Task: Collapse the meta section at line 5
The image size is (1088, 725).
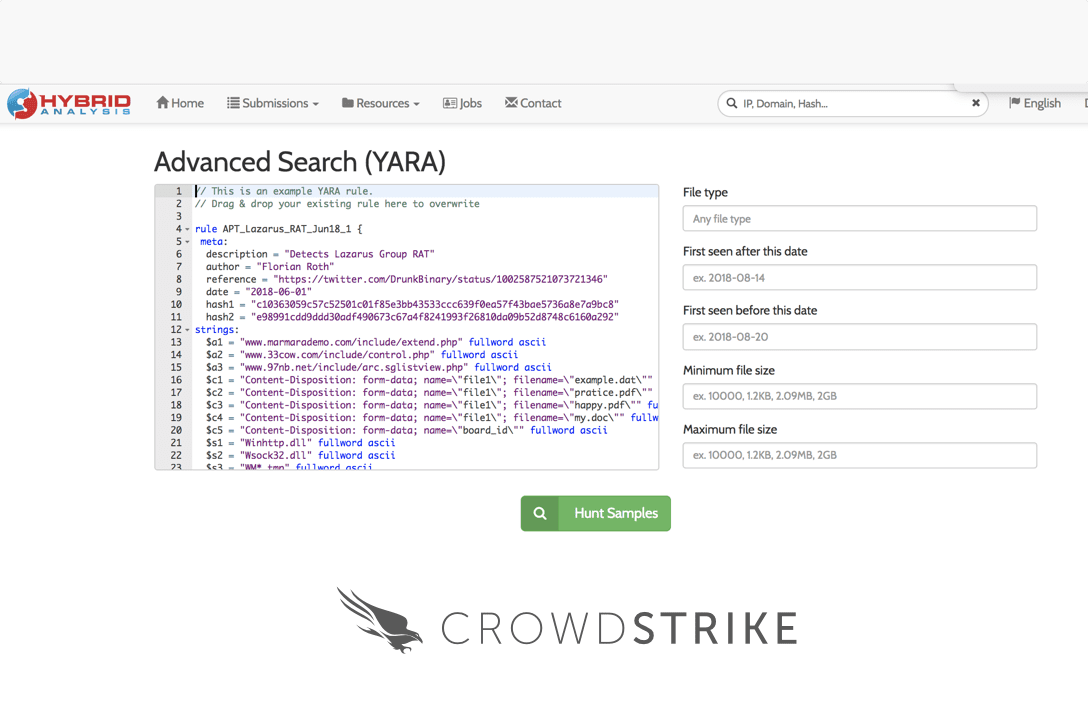Action: coord(187,242)
